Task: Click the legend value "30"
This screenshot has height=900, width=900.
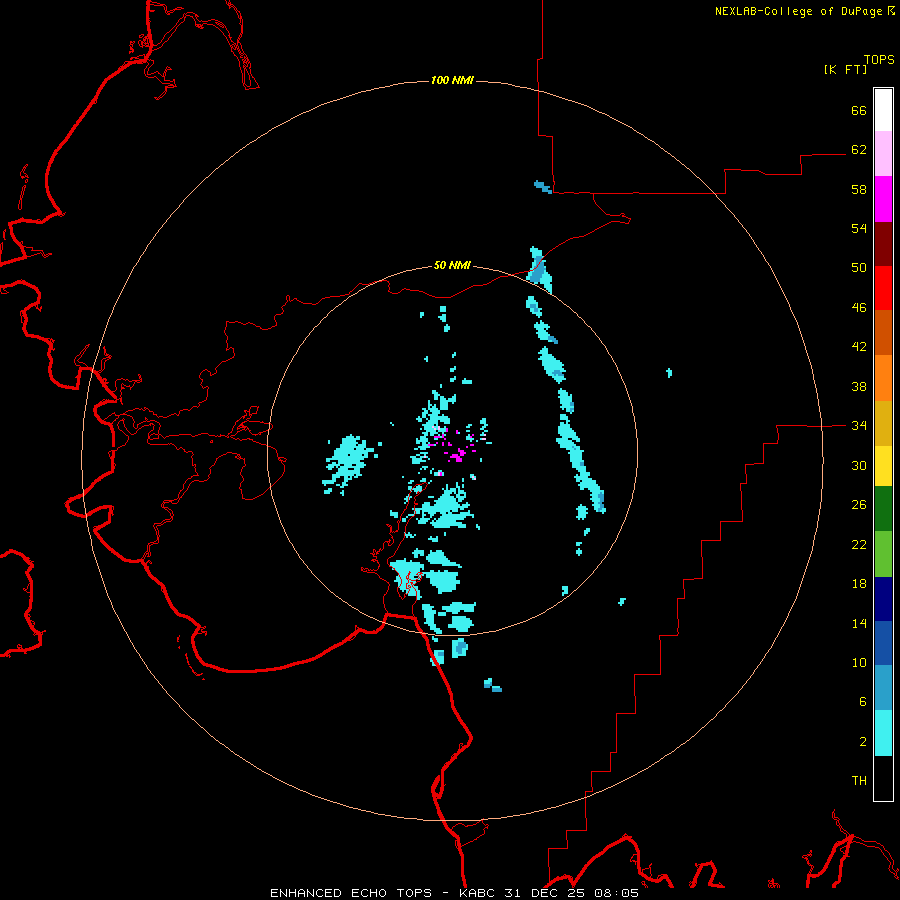Action: tap(859, 465)
